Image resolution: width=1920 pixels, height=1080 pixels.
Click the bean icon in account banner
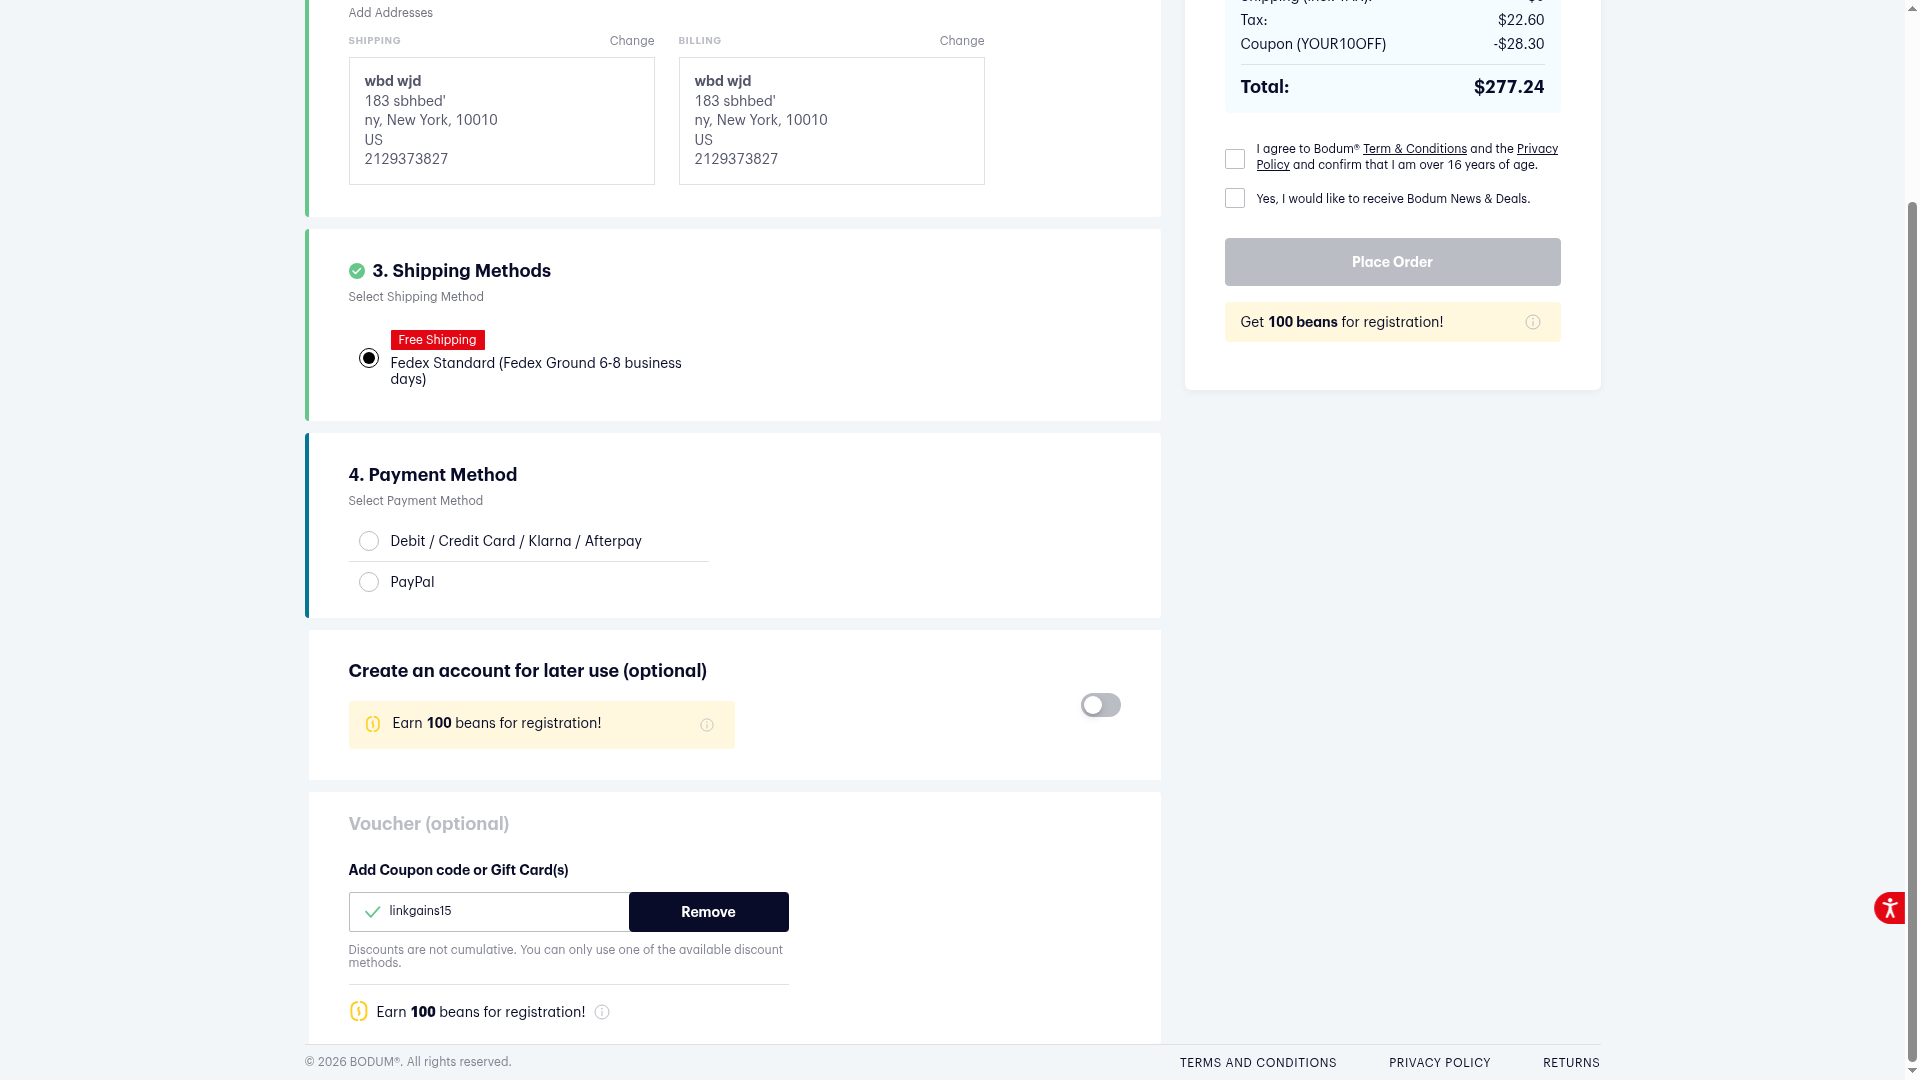pyautogui.click(x=373, y=724)
